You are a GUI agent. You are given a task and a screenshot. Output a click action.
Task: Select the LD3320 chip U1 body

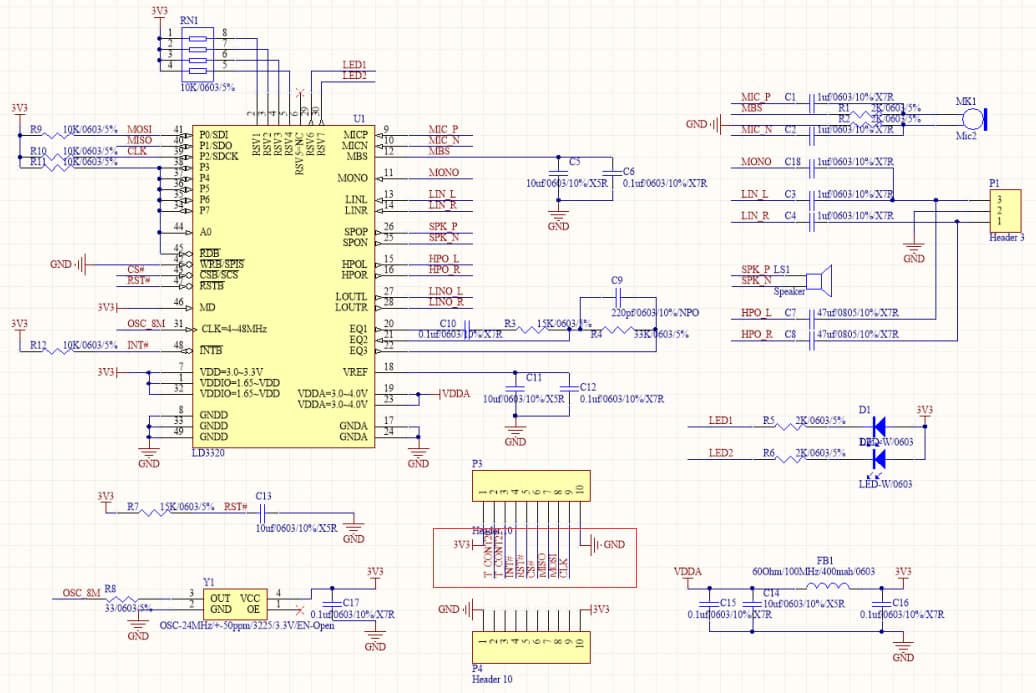[x=283, y=290]
